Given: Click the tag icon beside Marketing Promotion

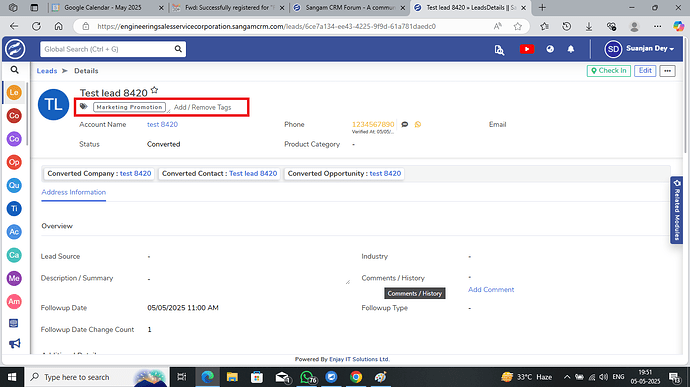Looking at the screenshot, I should click(x=84, y=107).
